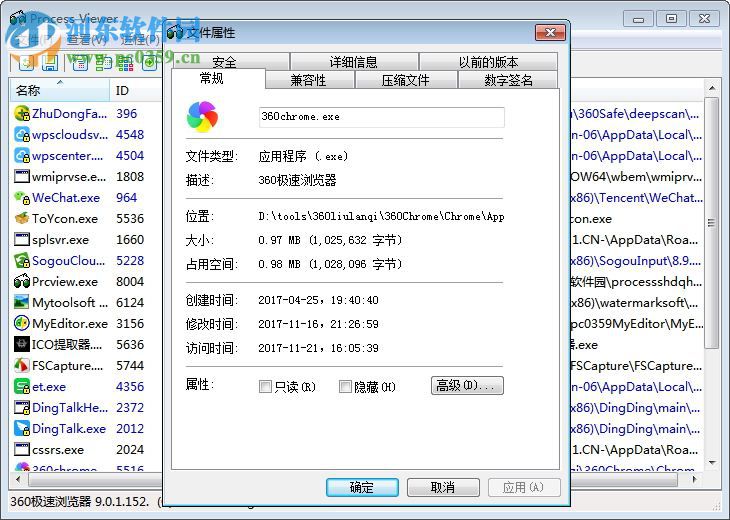Click the process list scroll up arrow

(x=712, y=88)
